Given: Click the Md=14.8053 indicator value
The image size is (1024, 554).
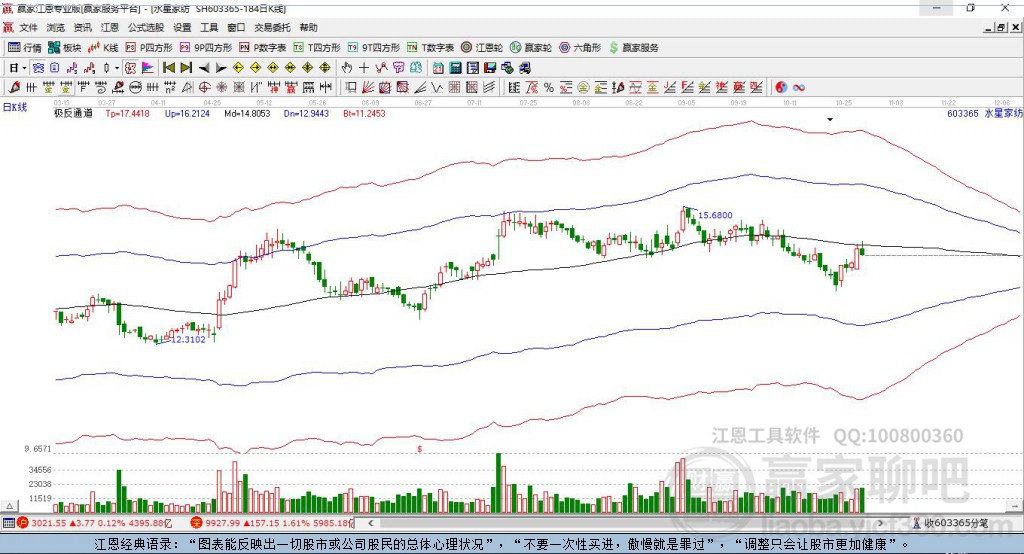Looking at the screenshot, I should (x=247, y=113).
